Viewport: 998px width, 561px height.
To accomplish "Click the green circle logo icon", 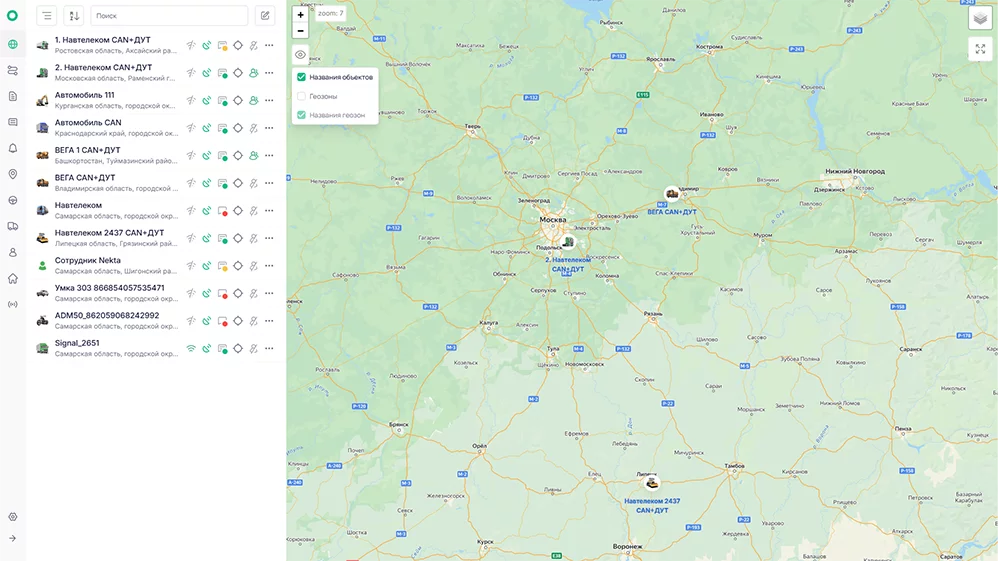I will (12, 15).
